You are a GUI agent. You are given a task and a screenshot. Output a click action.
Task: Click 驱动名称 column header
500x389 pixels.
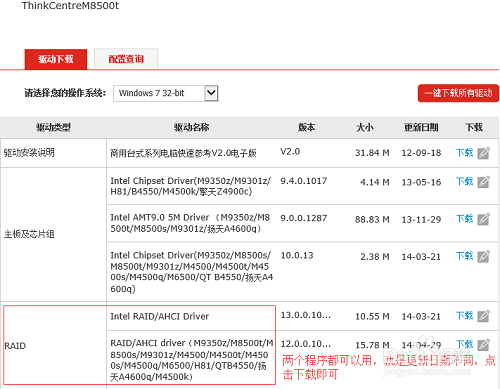pyautogui.click(x=191, y=127)
